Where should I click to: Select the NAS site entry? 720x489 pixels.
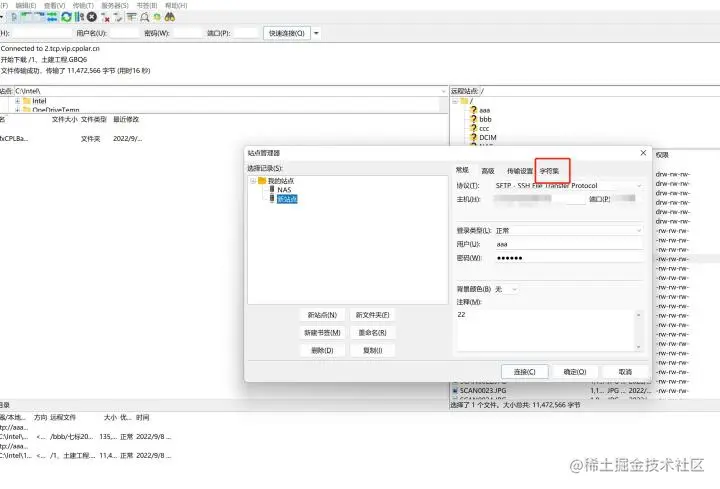click(284, 190)
